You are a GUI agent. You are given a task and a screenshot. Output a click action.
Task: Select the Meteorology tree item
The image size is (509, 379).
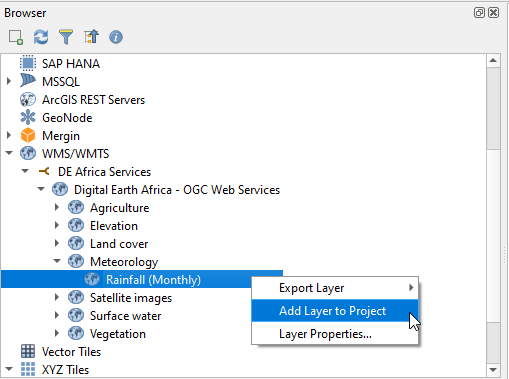point(124,262)
